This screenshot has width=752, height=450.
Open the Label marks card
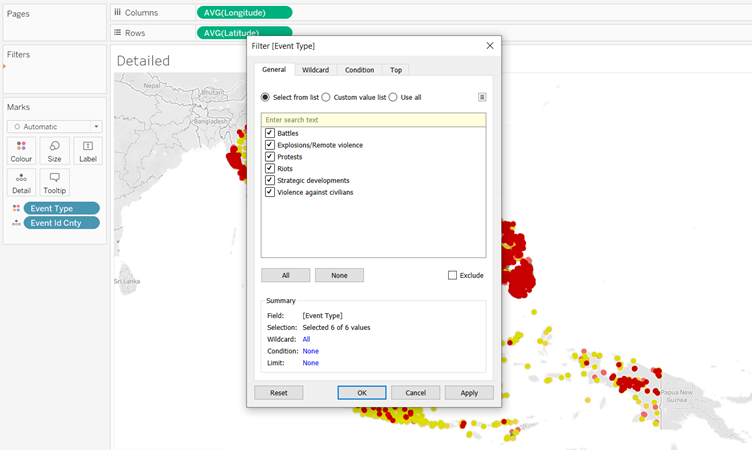(x=87, y=151)
